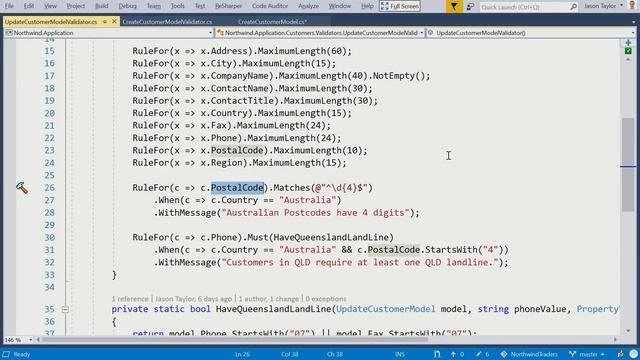Image resolution: width=640 pixels, height=360 pixels.
Task: Open the Build menu
Action: coord(102,6)
